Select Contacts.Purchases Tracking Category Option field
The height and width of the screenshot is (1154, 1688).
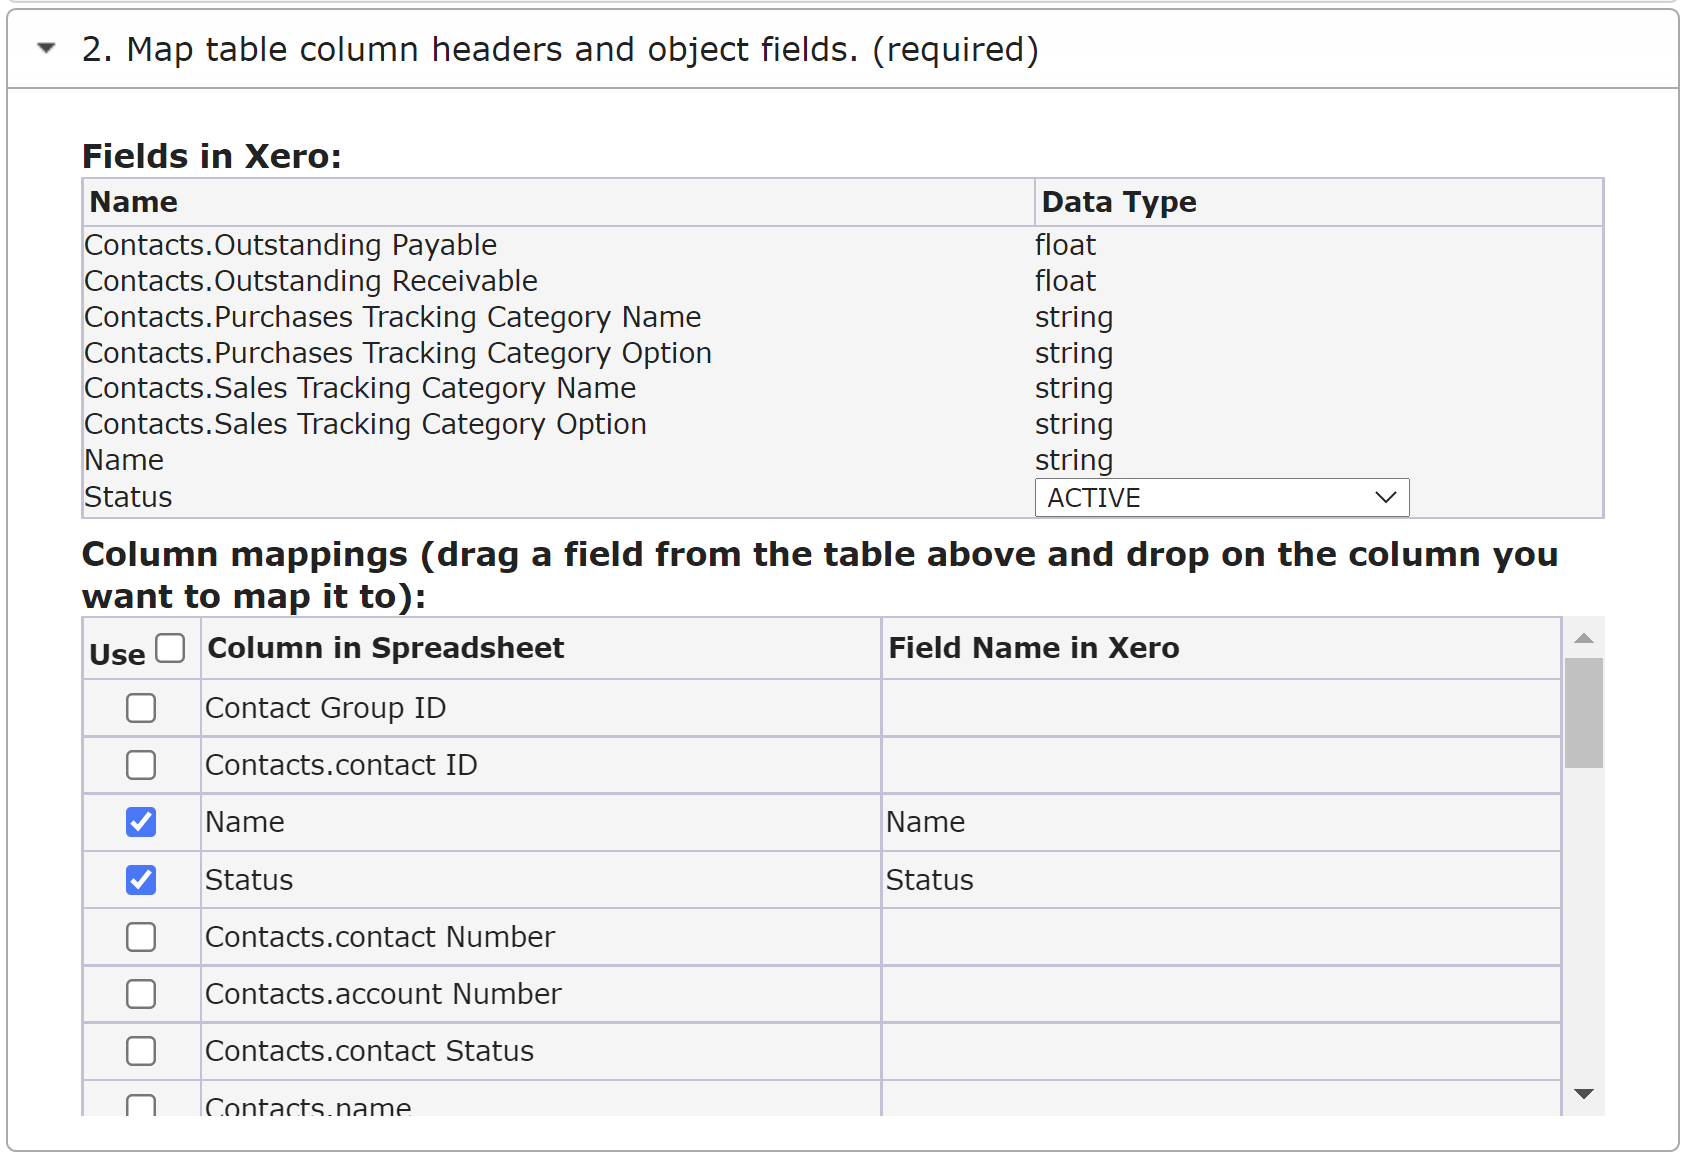tap(398, 353)
